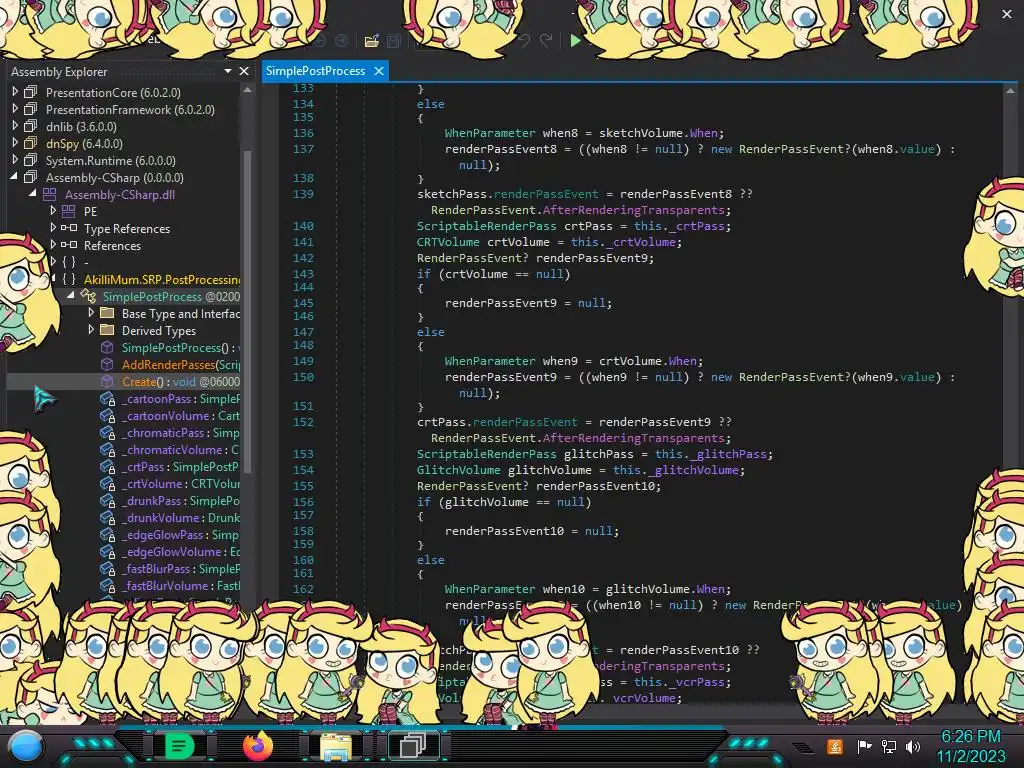Image resolution: width=1024 pixels, height=768 pixels.
Task: Click the volume speaker tray icon
Action: pyautogui.click(x=913, y=746)
